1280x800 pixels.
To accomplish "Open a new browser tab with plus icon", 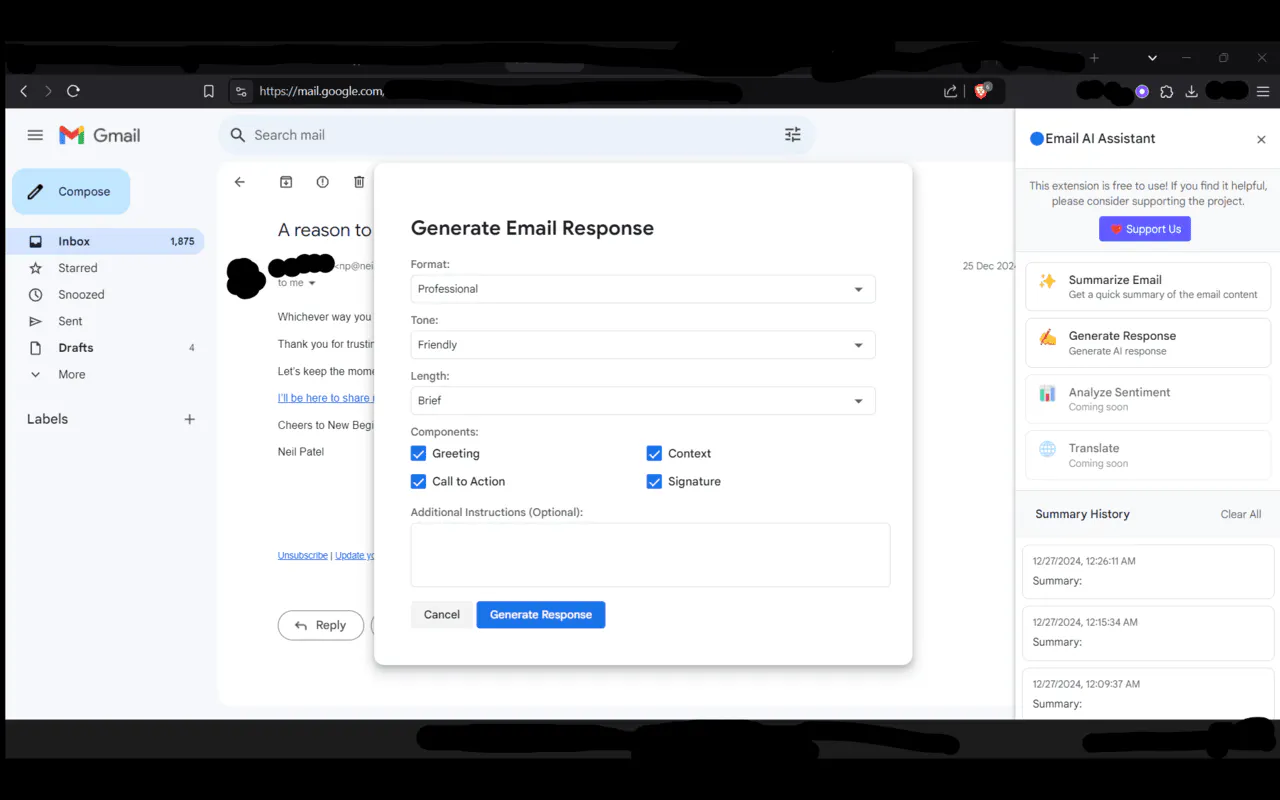I will pyautogui.click(x=1094, y=58).
